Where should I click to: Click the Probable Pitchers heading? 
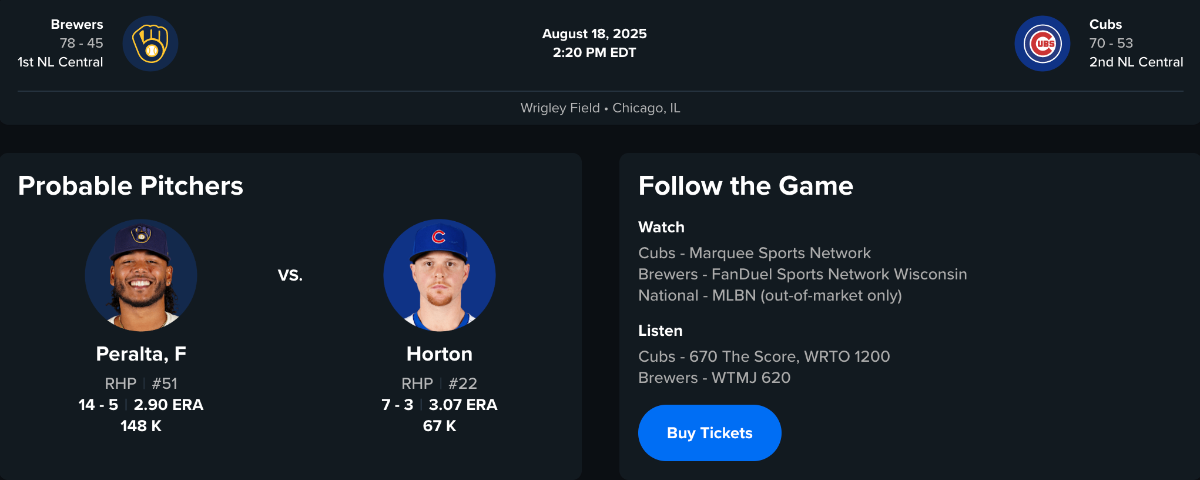pos(131,186)
